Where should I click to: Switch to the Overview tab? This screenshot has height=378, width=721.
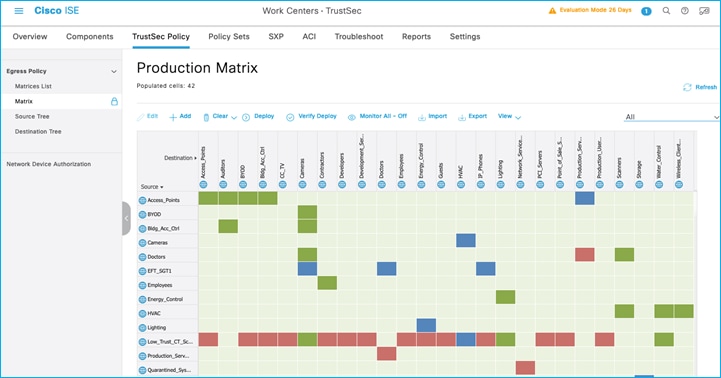pyautogui.click(x=30, y=37)
